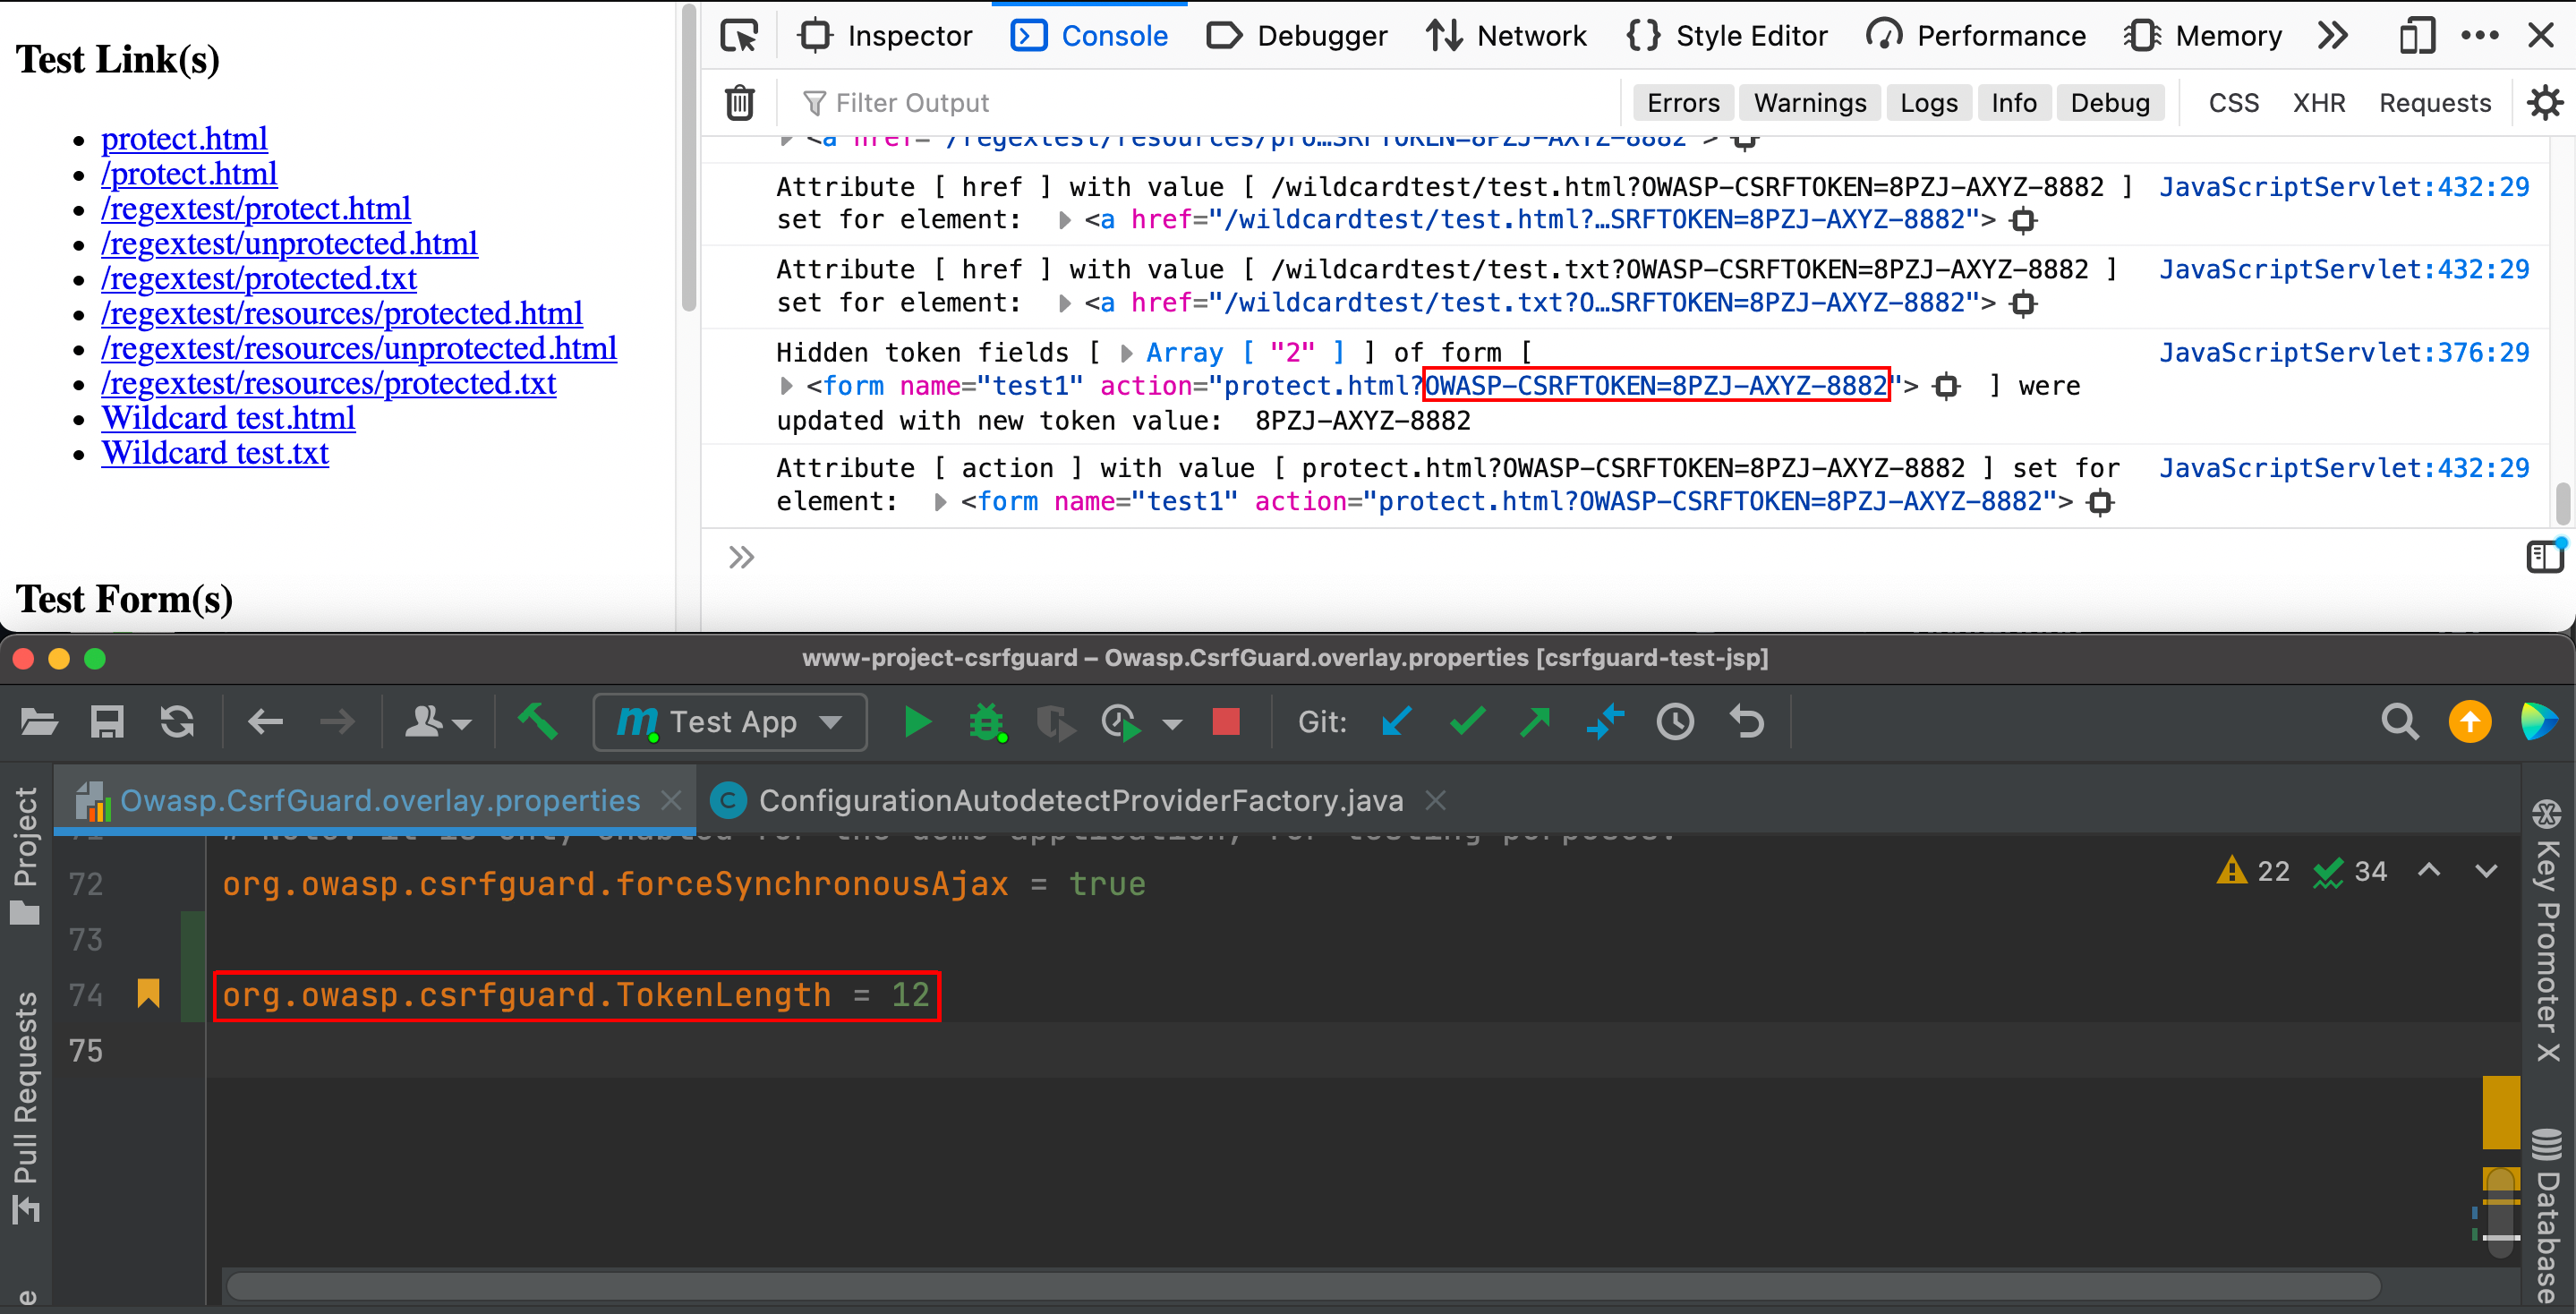Screen dimensions: 2576x1314
Task: Expand the Array in hidden token fields log
Action: point(1128,352)
